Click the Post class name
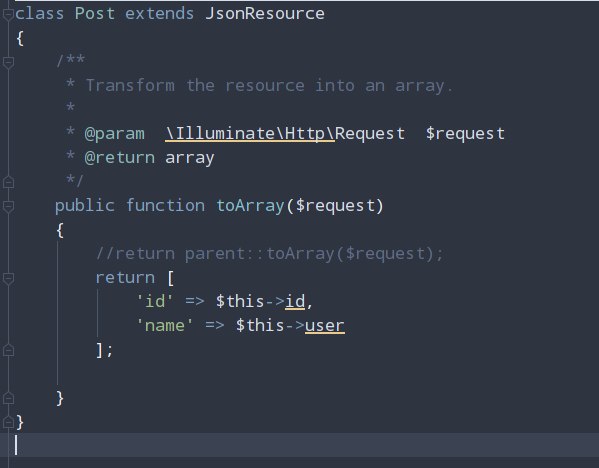The width and height of the screenshot is (599, 468). (95, 14)
